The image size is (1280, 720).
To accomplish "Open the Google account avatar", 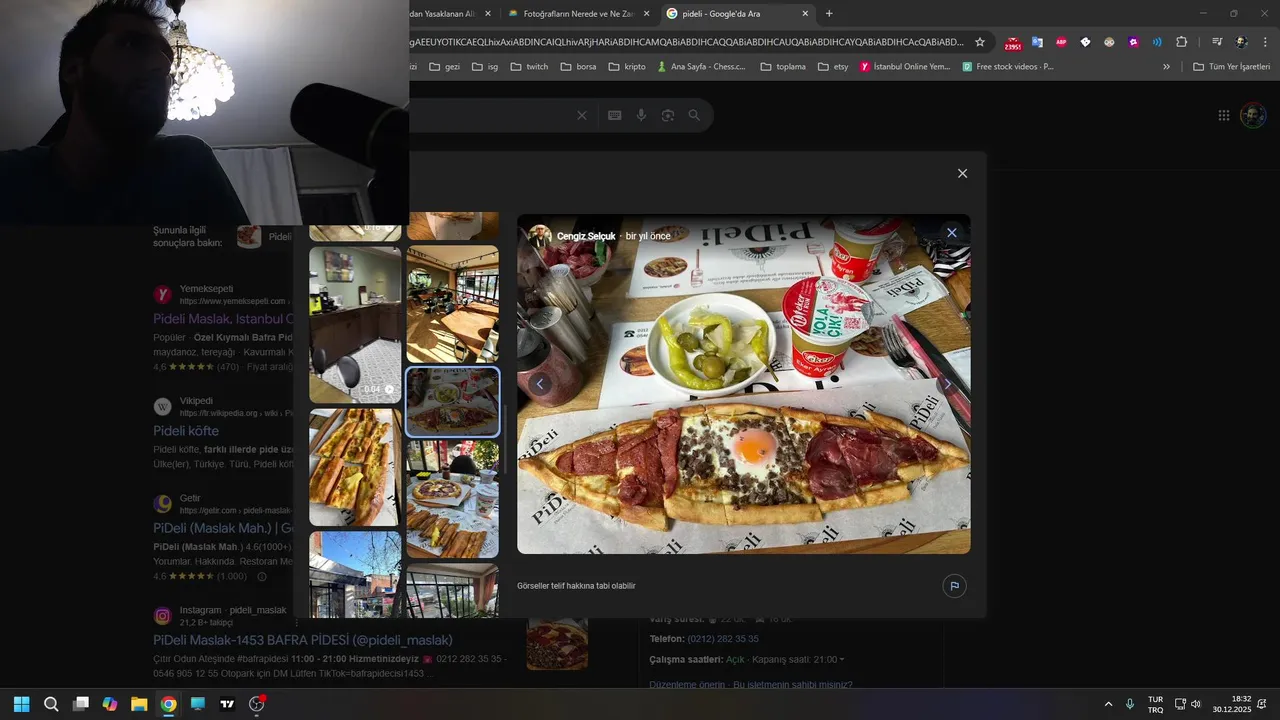I will pyautogui.click(x=1253, y=115).
